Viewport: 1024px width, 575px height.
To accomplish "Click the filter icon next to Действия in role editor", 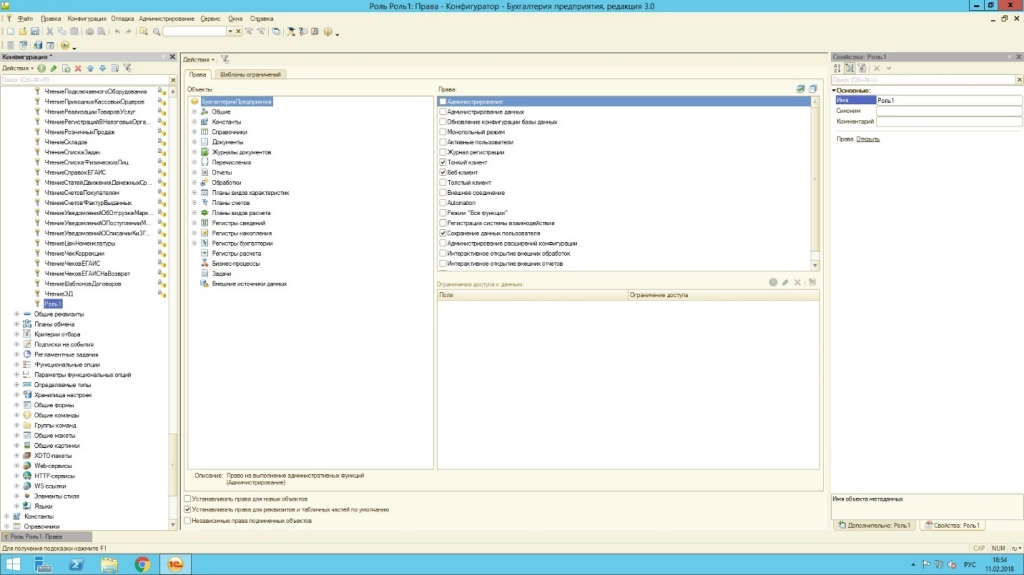I will [225, 59].
